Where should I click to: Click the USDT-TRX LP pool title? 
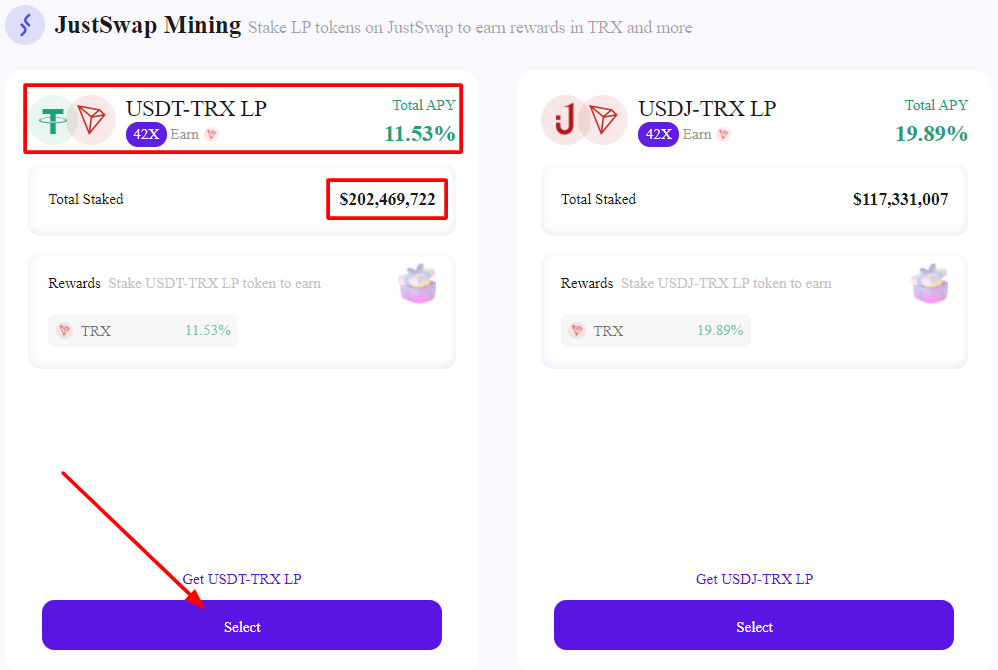pyautogui.click(x=196, y=108)
